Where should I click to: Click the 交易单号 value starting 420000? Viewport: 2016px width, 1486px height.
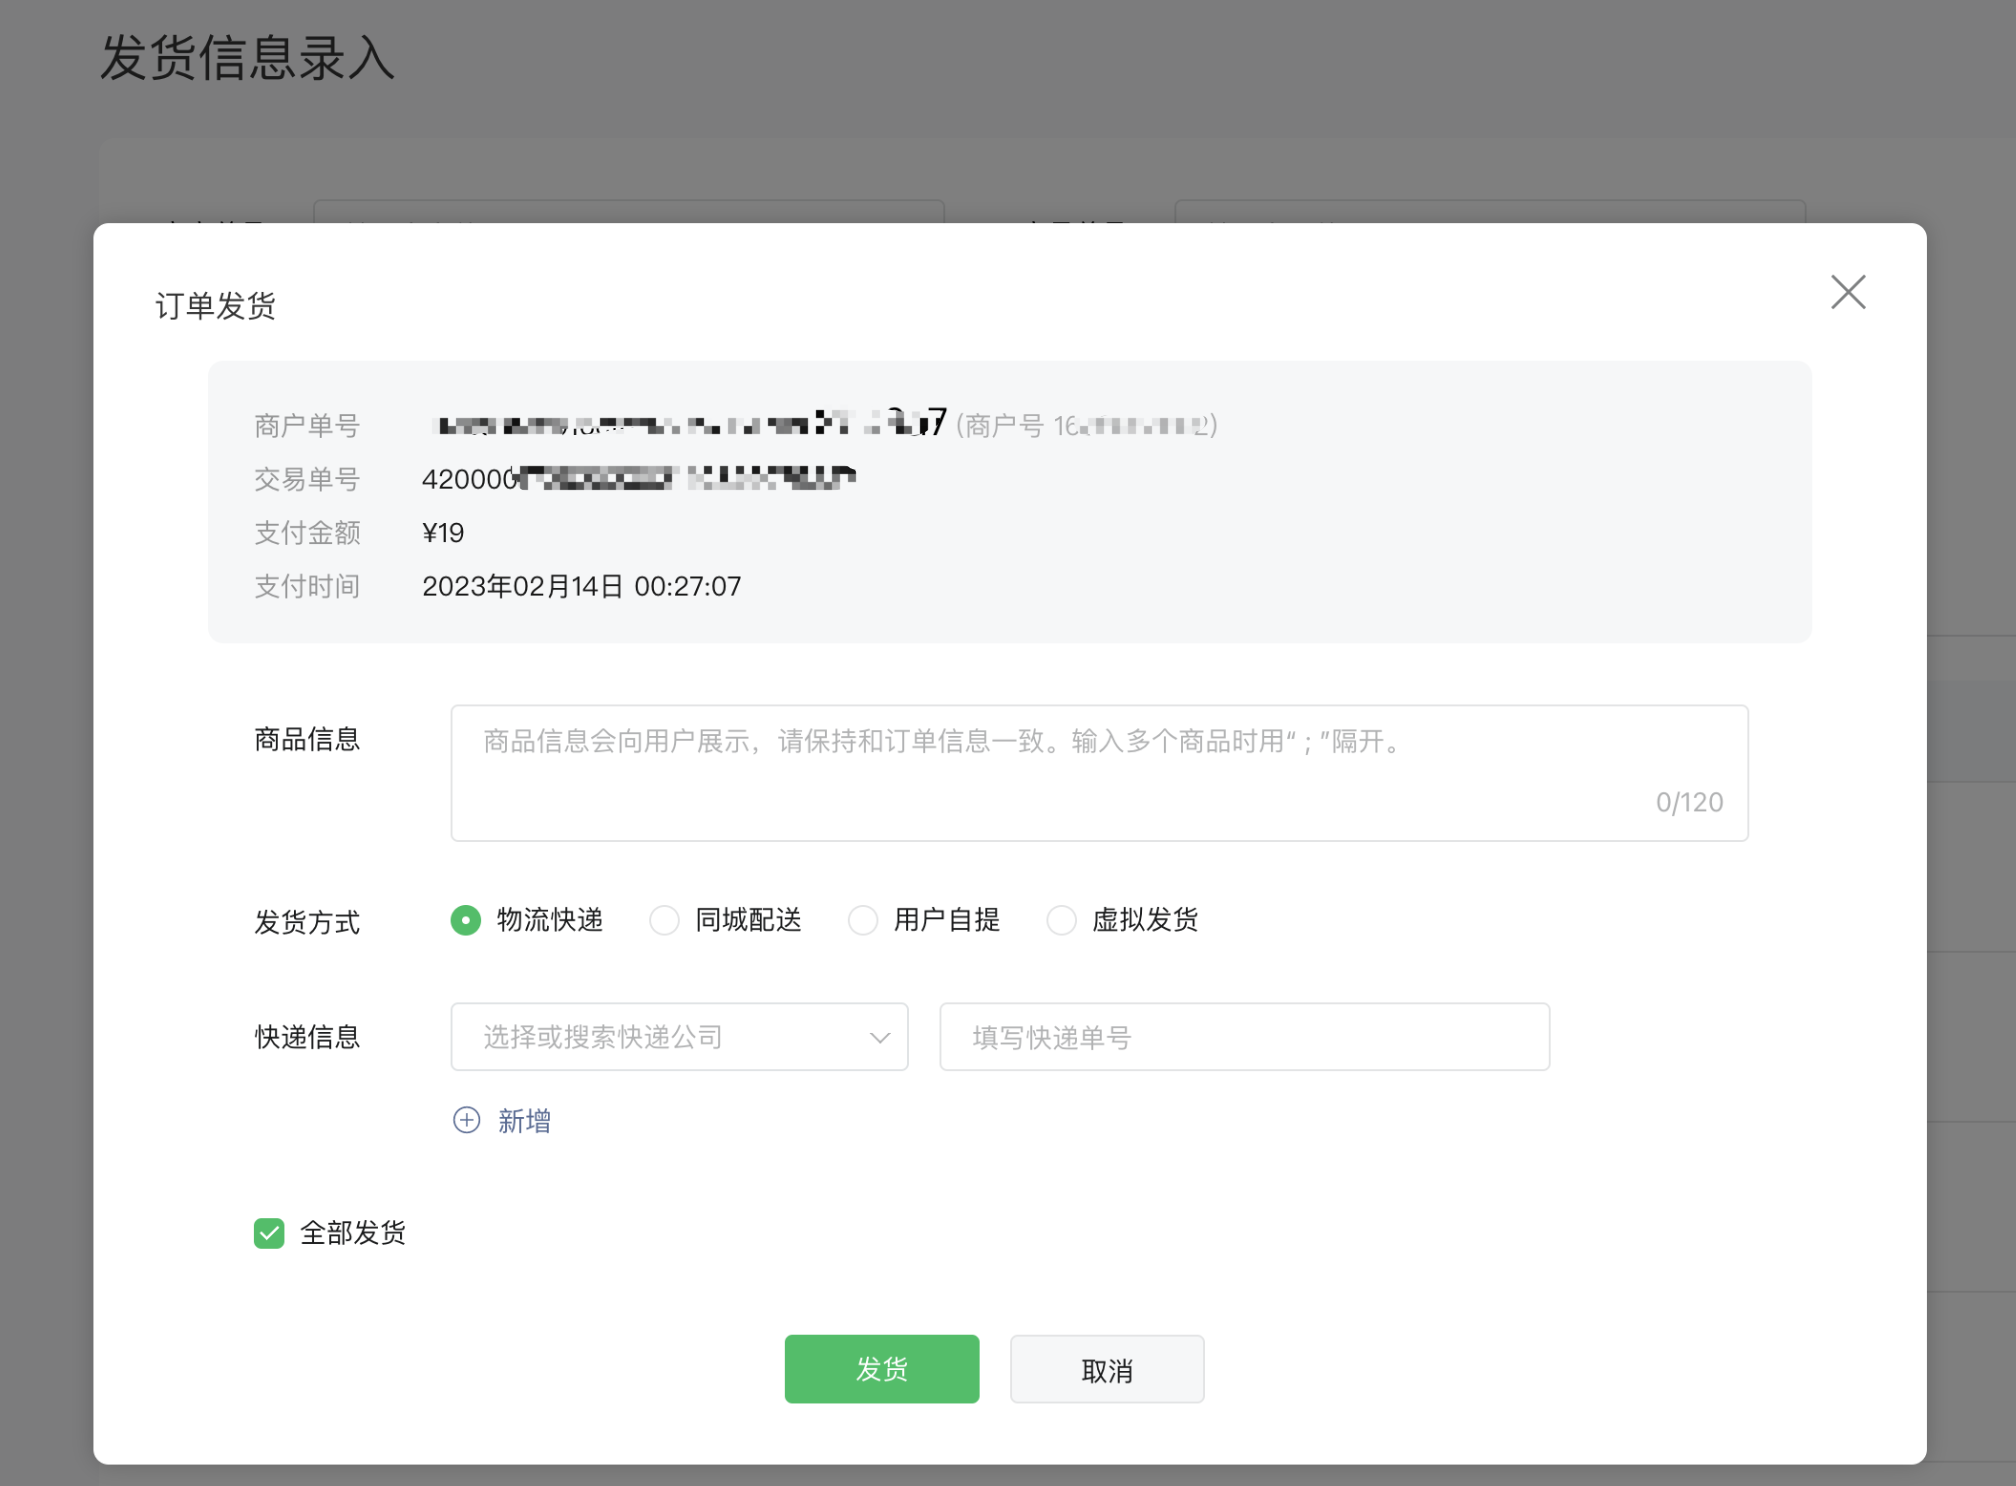638,479
